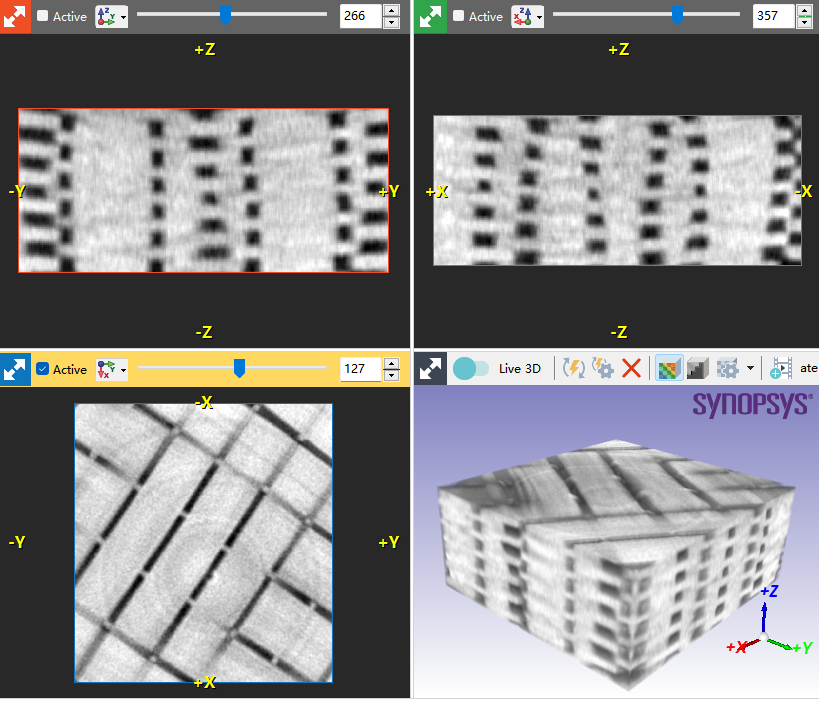Screen dimensions: 819x701
Task: Expand the 3D rendering view
Action: pos(430,367)
